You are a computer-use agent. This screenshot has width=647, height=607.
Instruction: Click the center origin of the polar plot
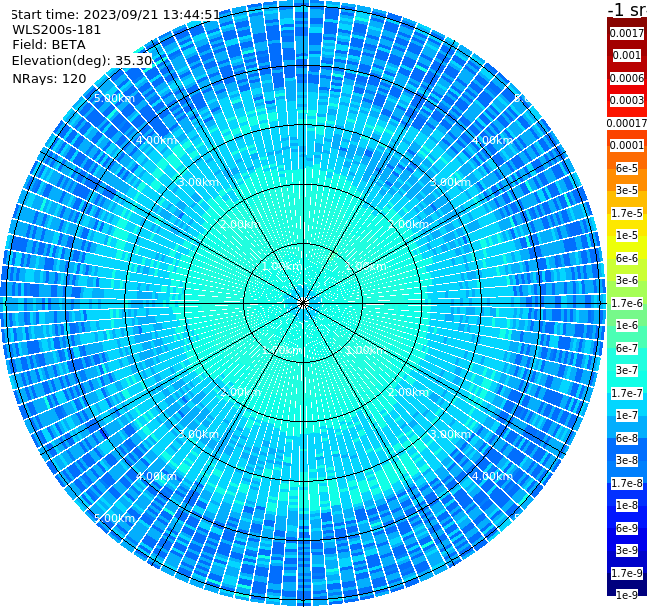(x=303, y=303)
